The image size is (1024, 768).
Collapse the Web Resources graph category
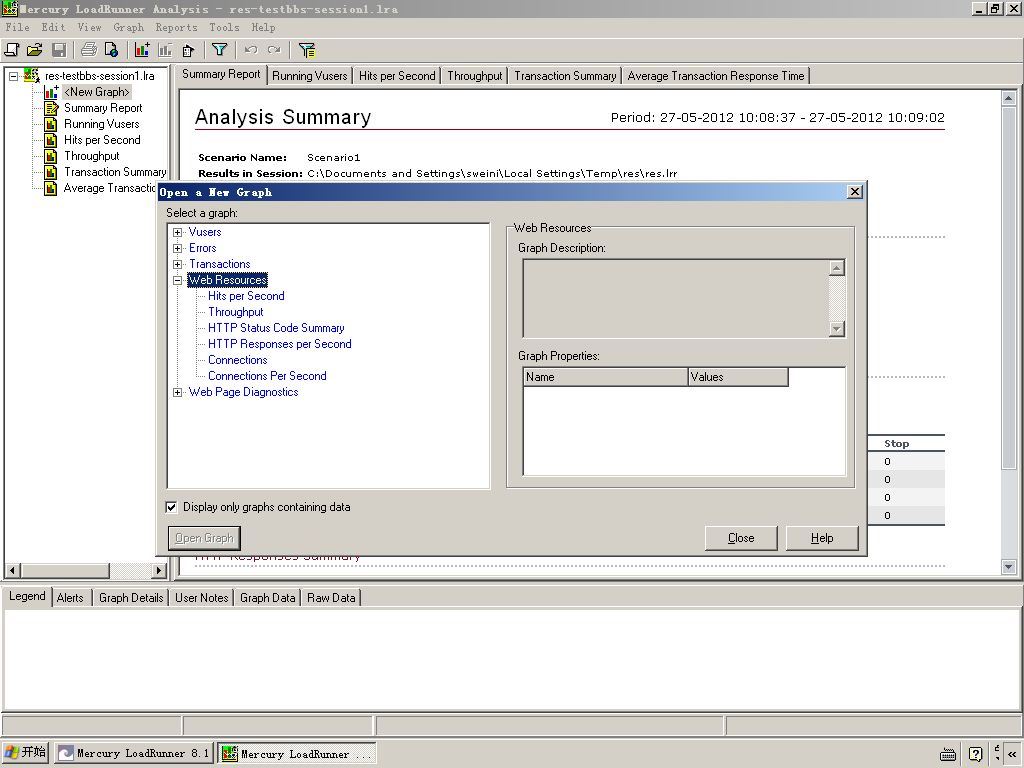click(178, 280)
